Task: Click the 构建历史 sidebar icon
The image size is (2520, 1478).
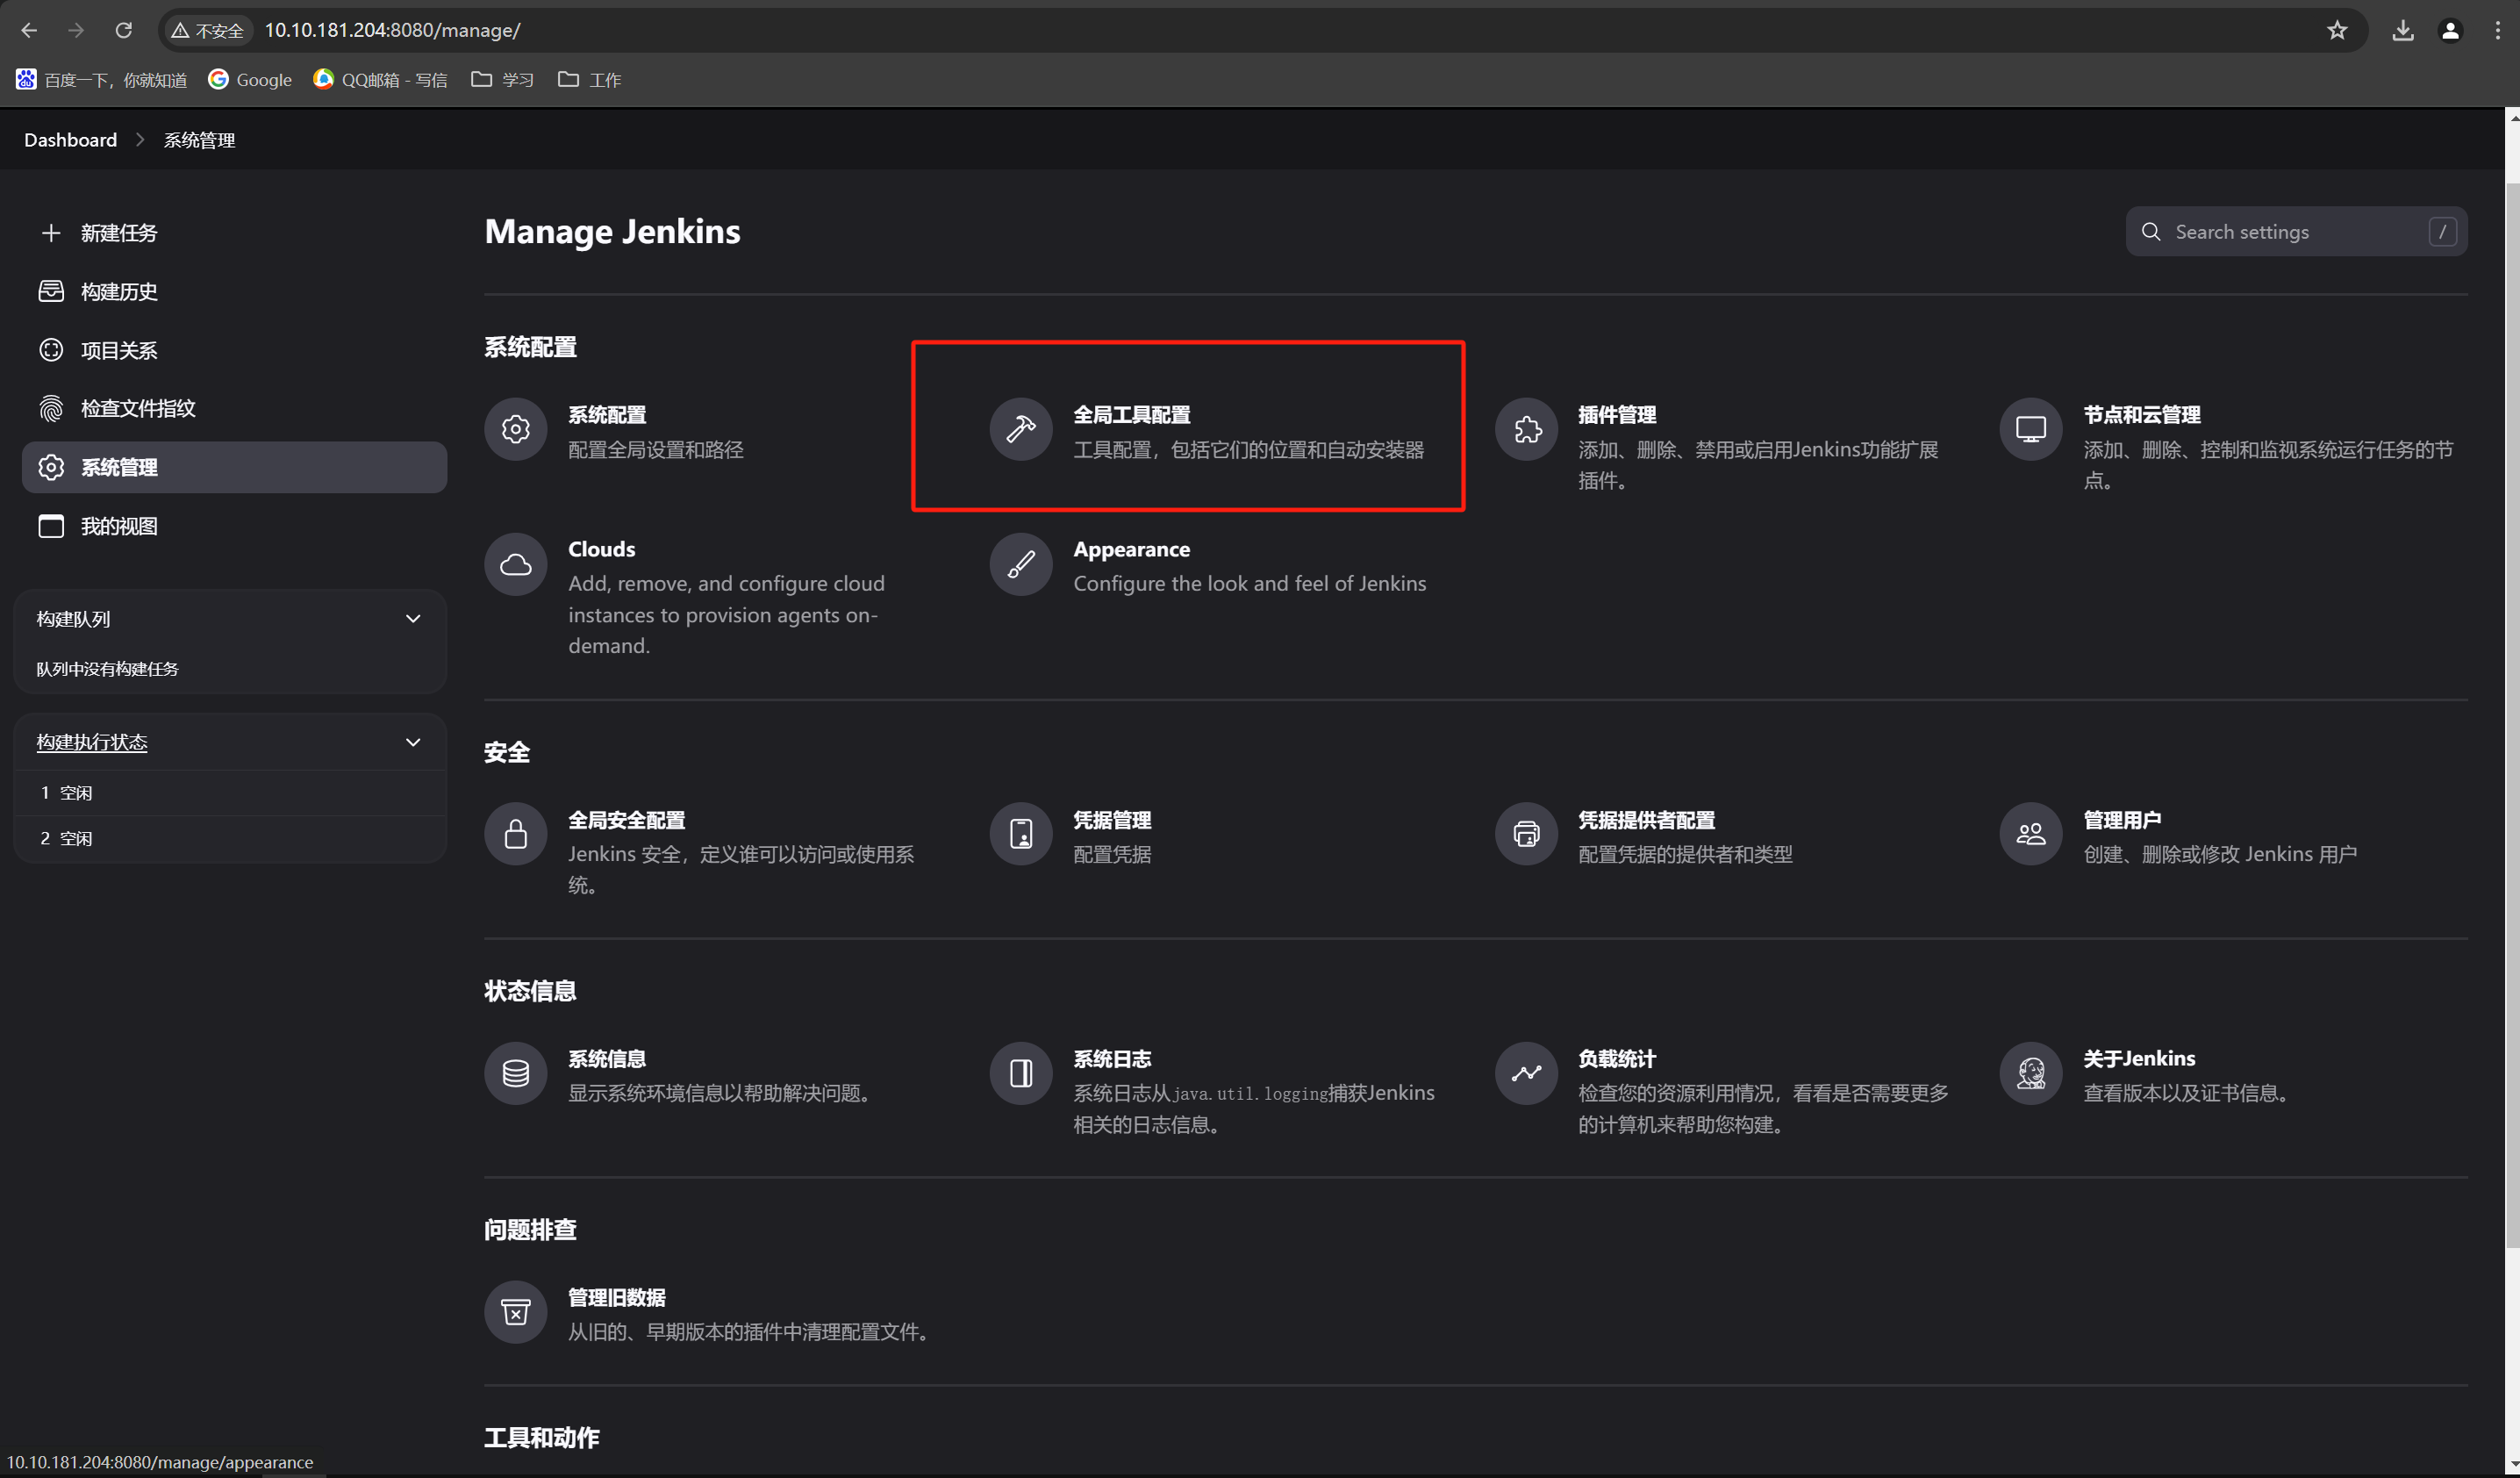Action: (51, 291)
